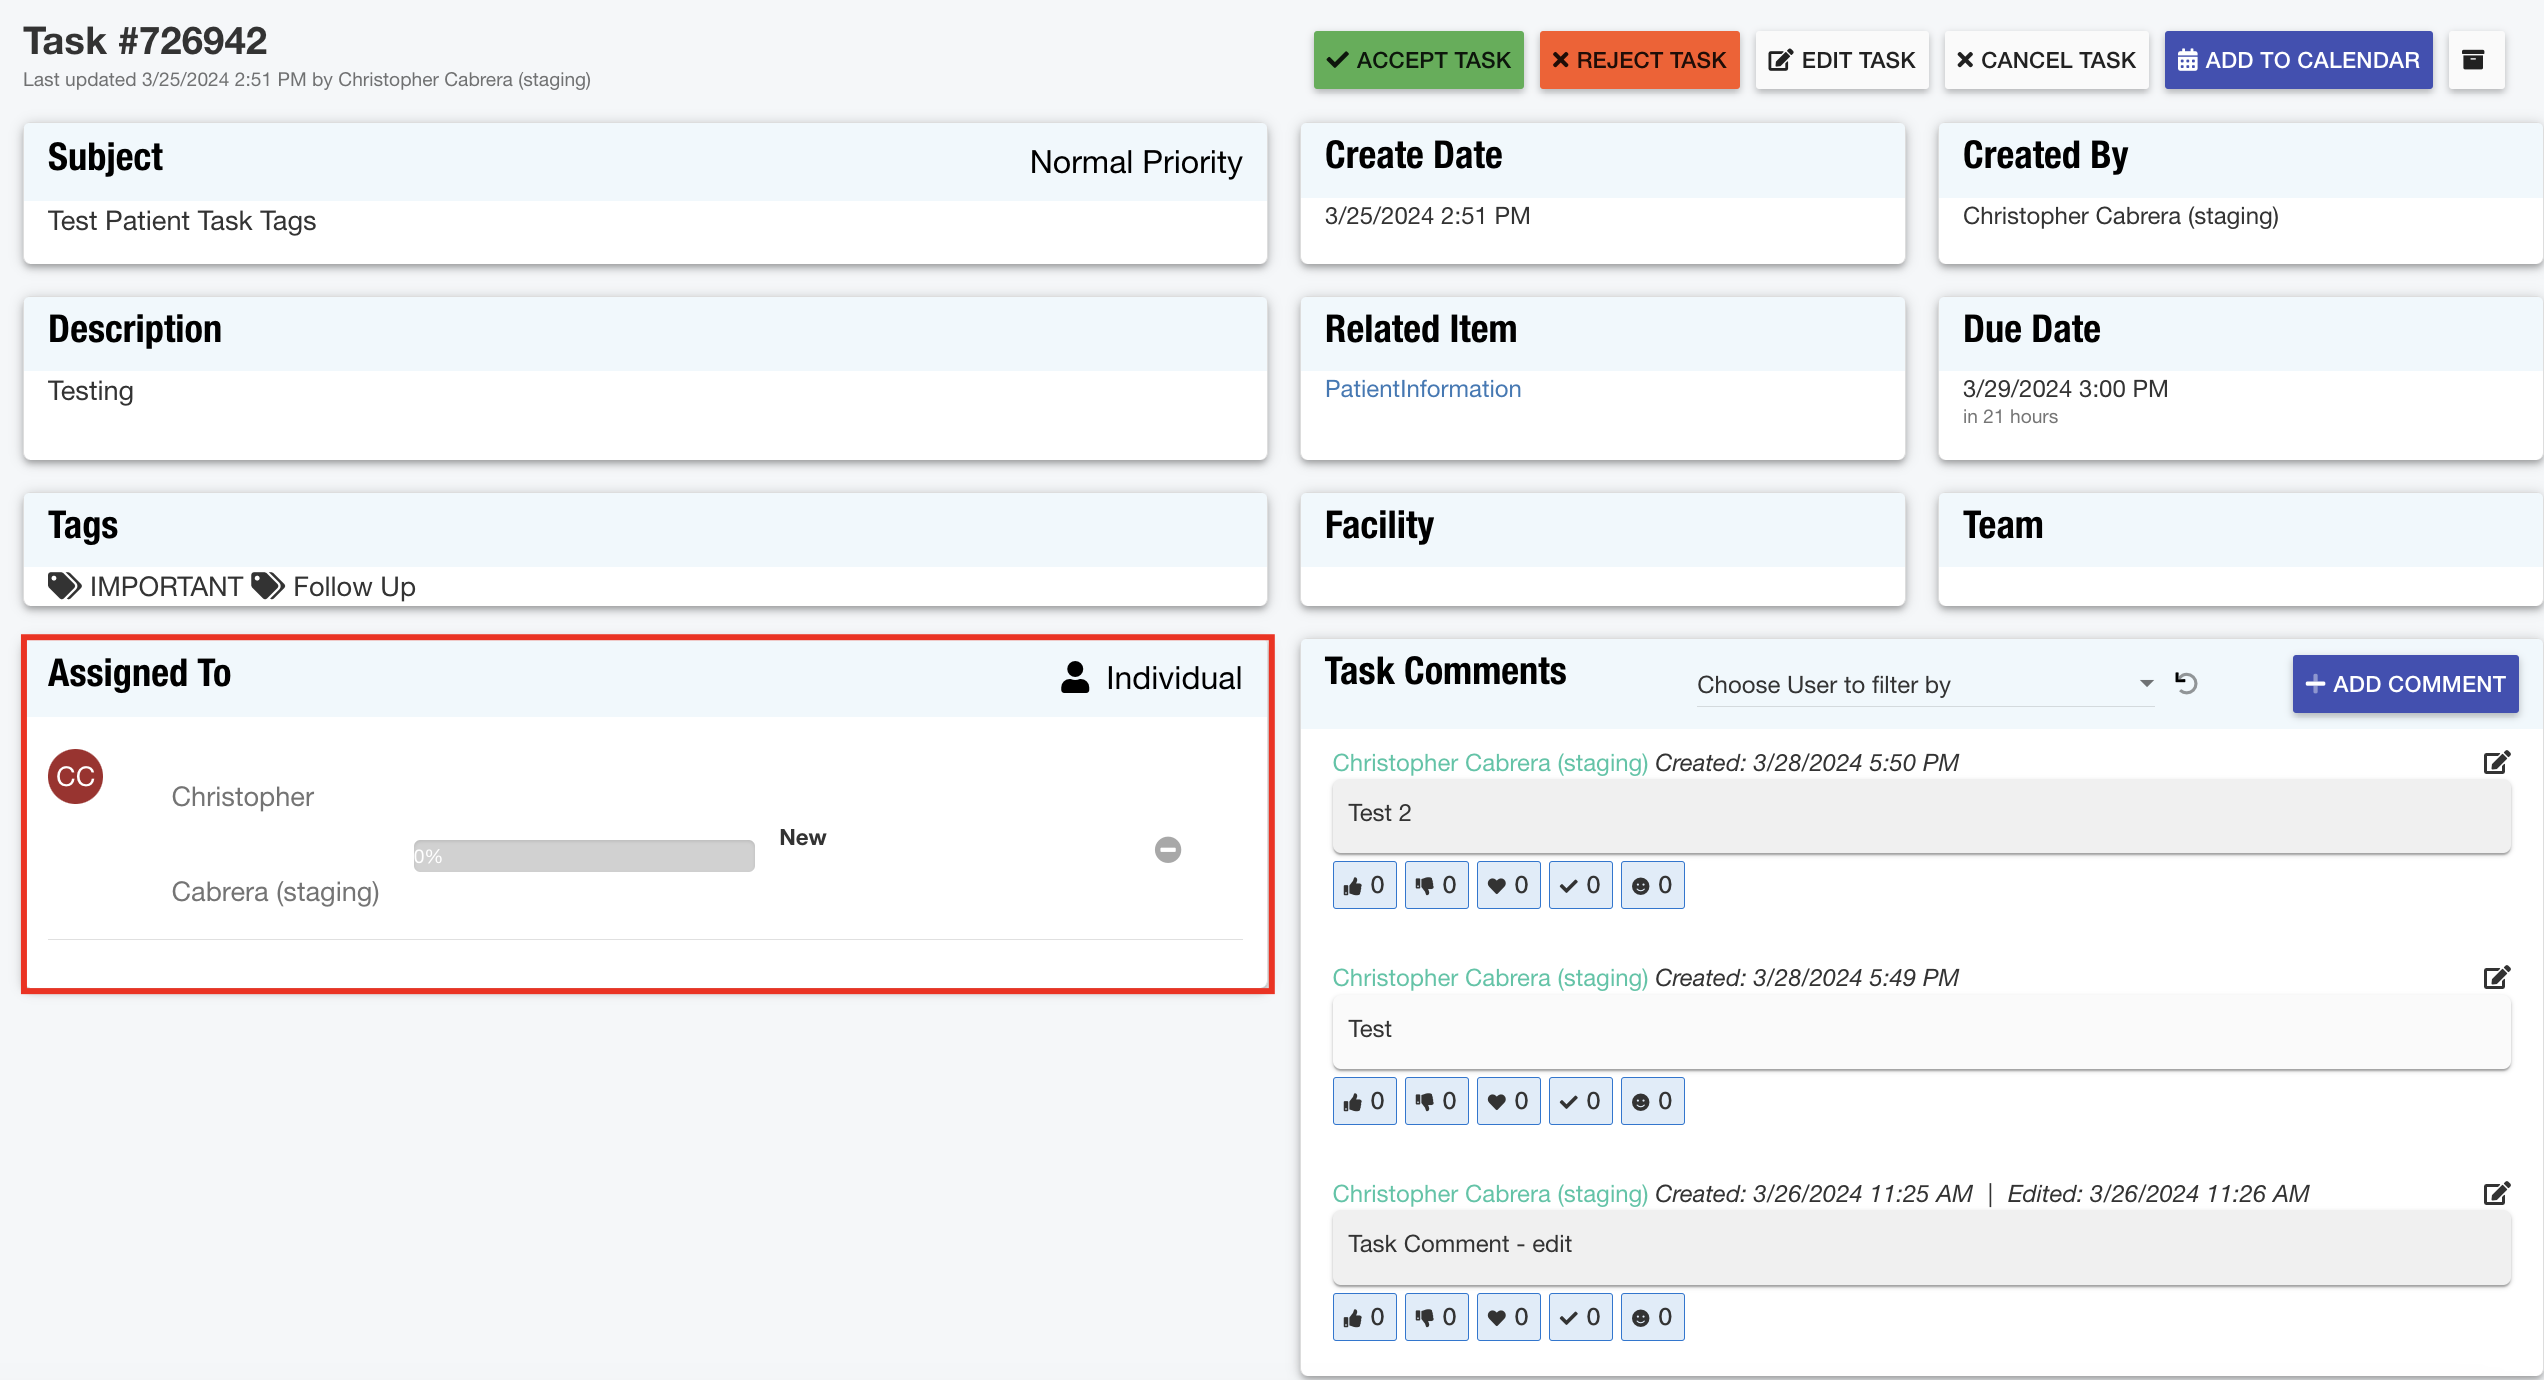Click the dropdown arrow of the user filter
2544x1380 pixels.
click(2146, 684)
